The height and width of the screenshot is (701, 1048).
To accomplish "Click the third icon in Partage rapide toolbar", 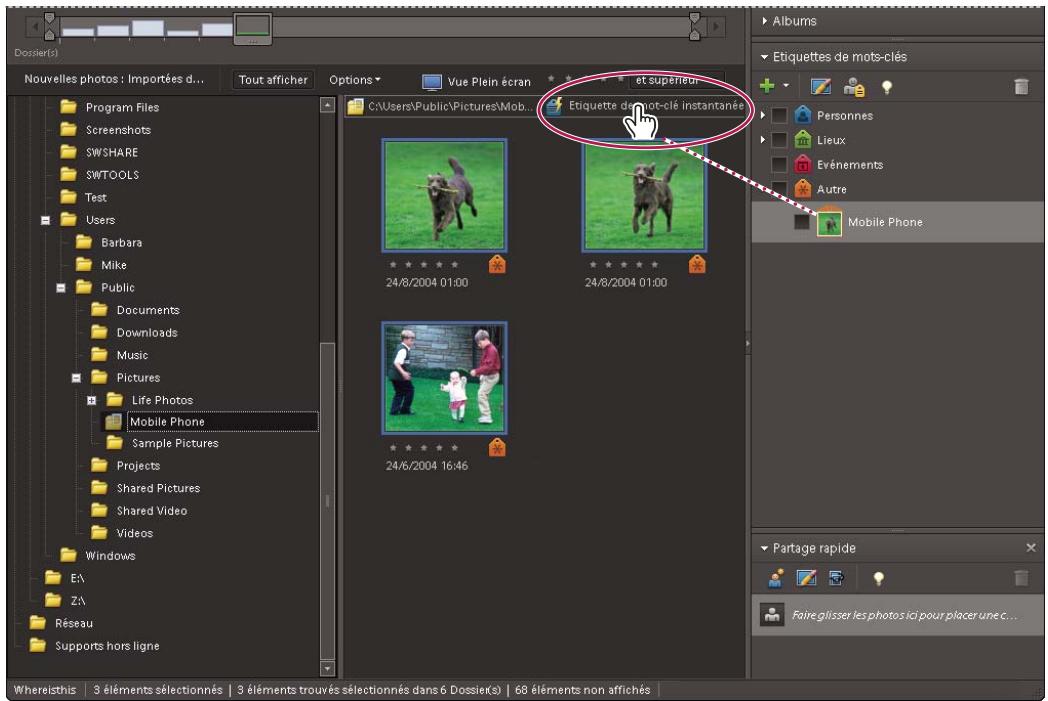I will click(x=836, y=578).
